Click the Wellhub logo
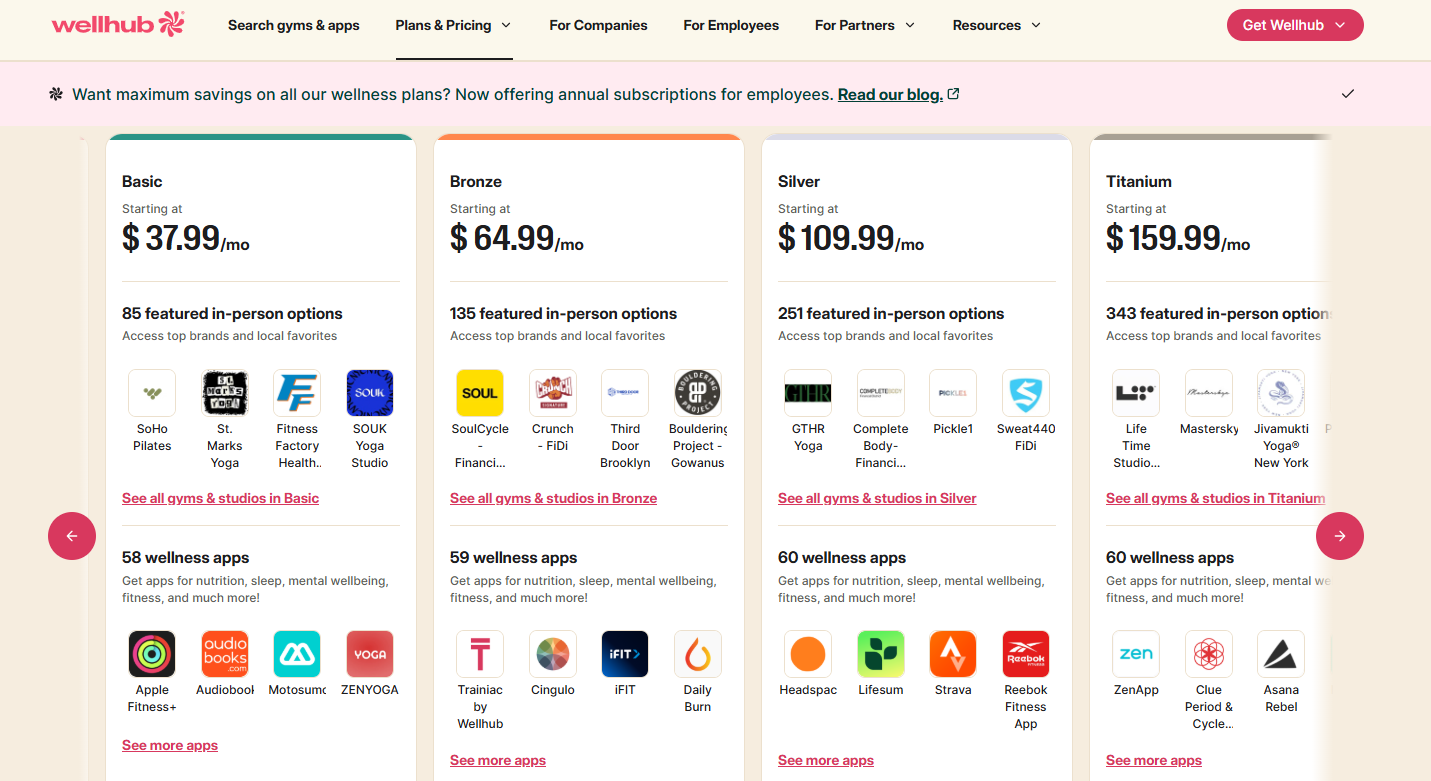1431x781 pixels. click(x=118, y=24)
